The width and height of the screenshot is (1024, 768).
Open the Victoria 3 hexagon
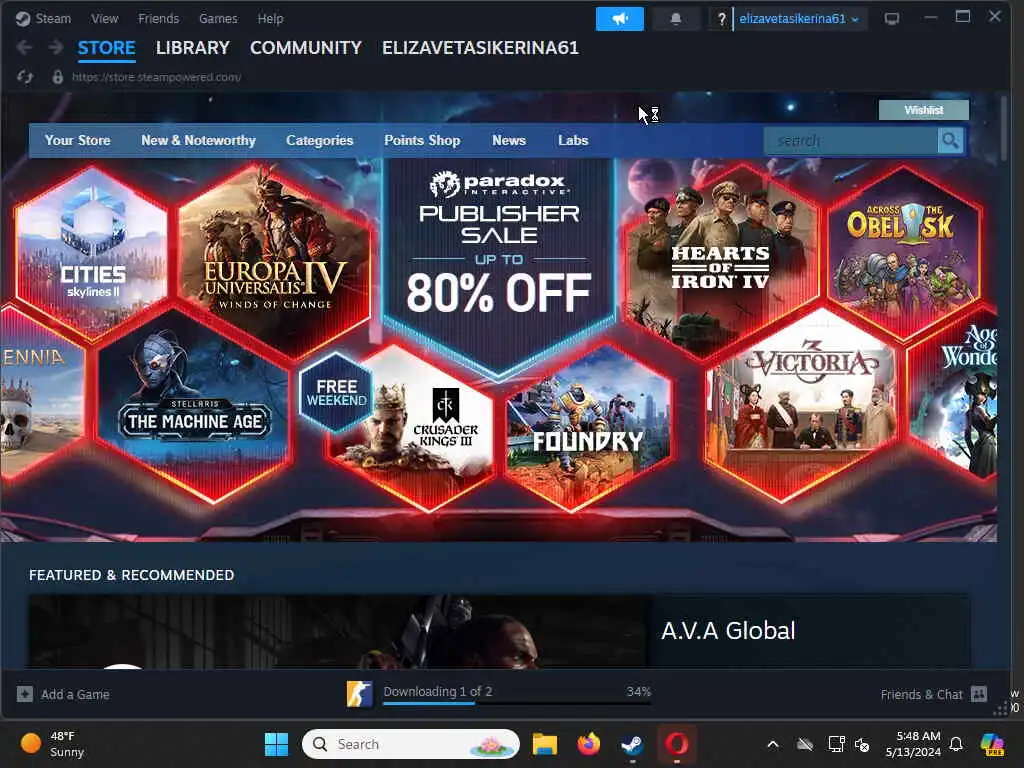(803, 405)
